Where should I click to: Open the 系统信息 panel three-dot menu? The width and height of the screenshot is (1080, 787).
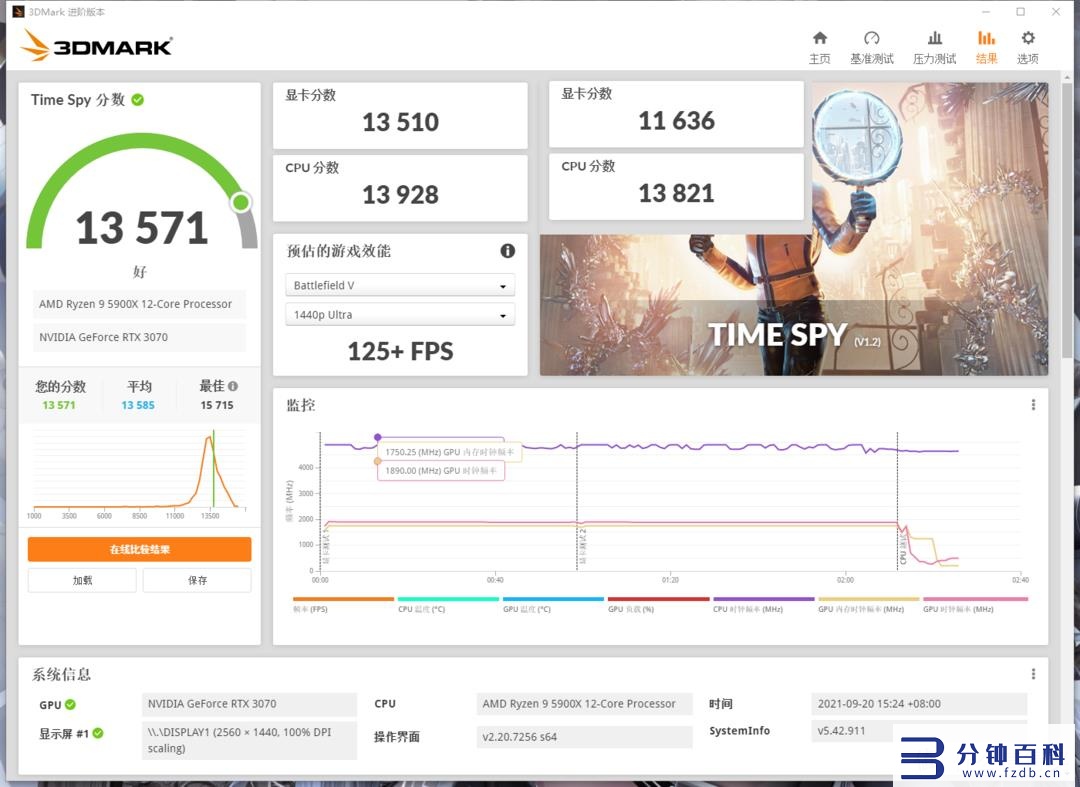pos(1033,674)
